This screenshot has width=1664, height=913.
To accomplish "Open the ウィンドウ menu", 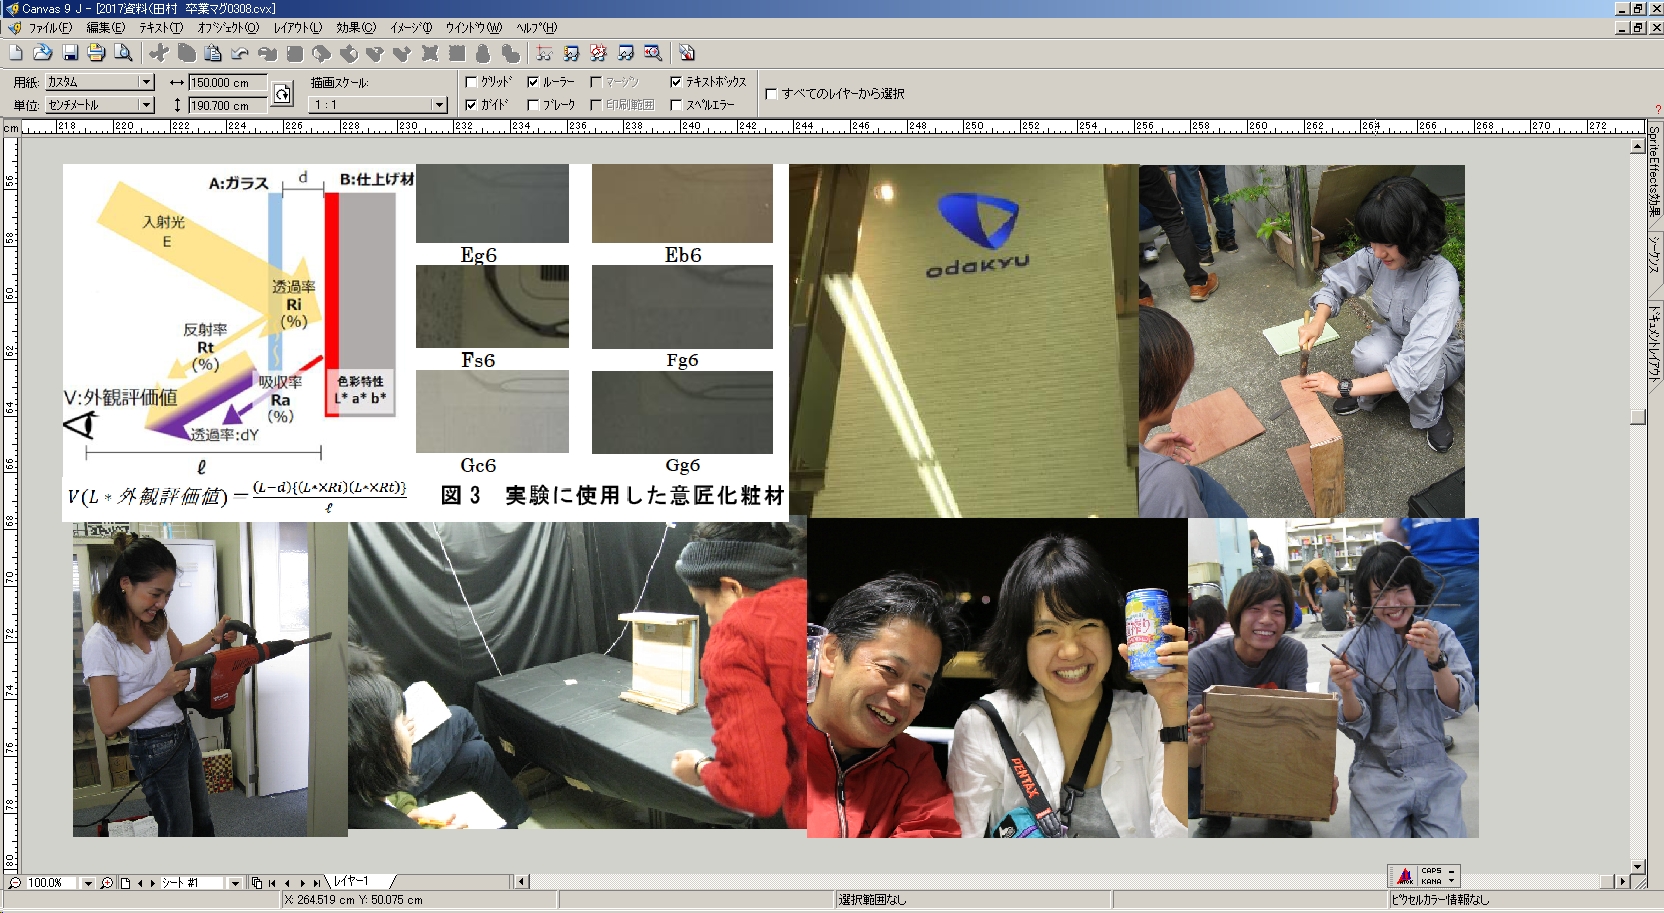I will (x=473, y=28).
